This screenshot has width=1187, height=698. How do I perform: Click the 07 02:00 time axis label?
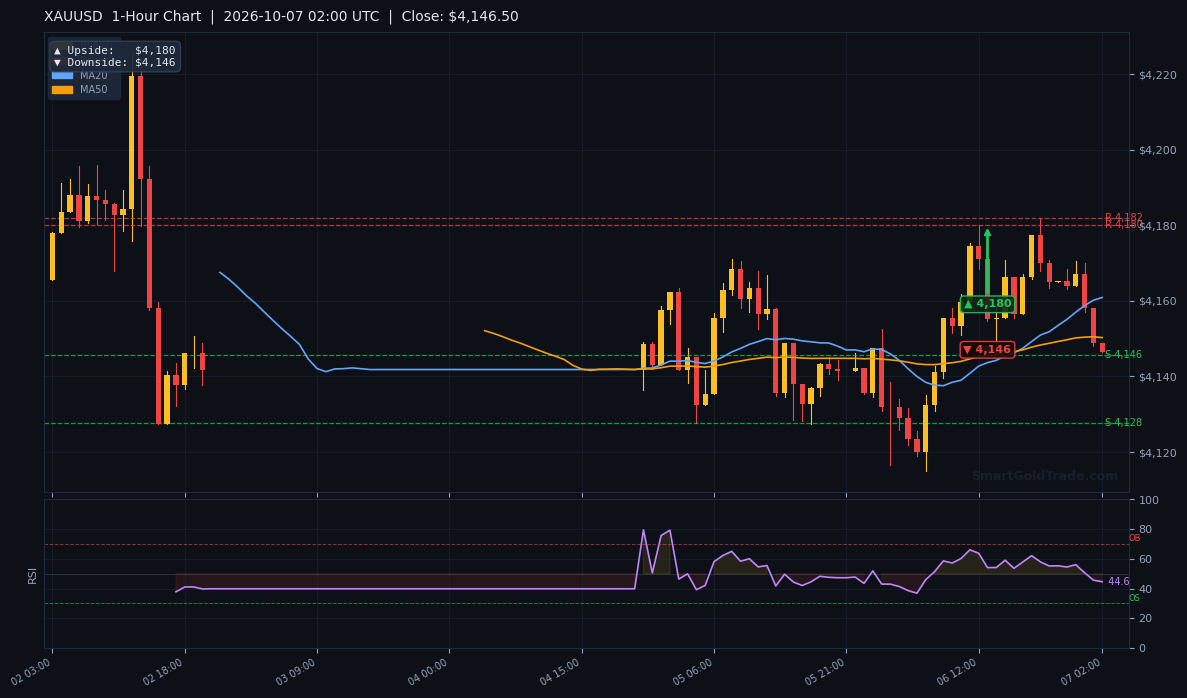pos(1082,672)
